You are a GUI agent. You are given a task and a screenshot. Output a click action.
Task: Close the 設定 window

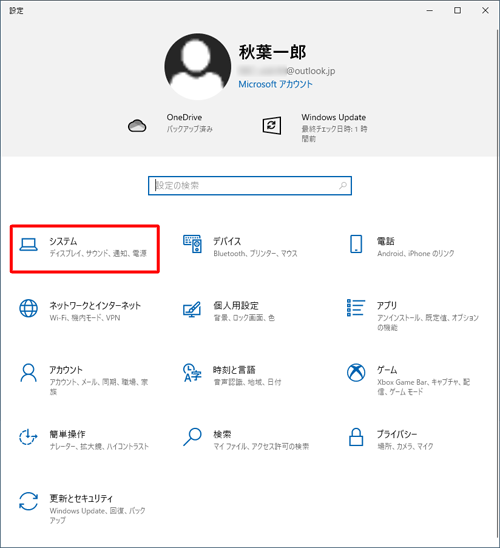(485, 10)
